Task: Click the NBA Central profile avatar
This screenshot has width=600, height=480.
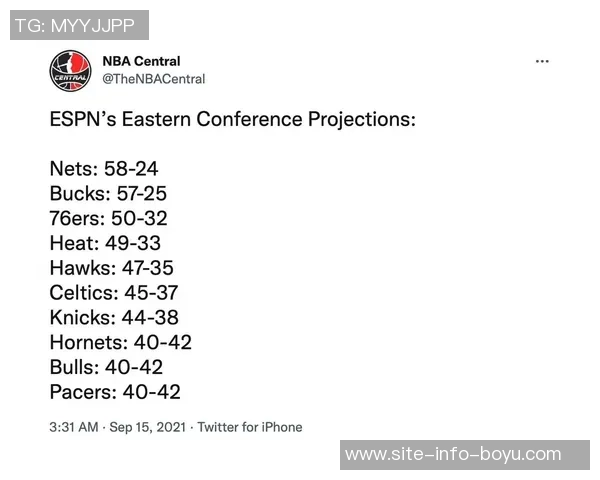Action: [70, 70]
